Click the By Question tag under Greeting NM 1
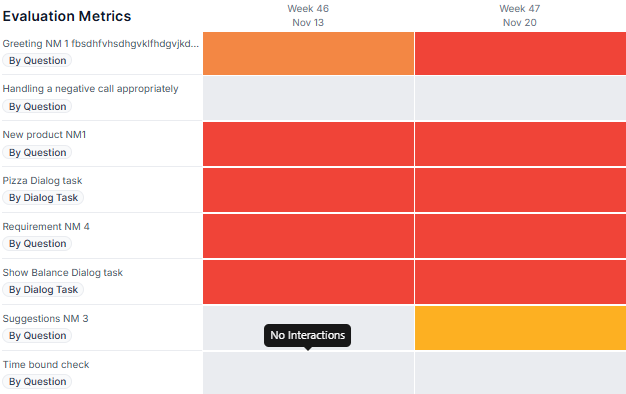 tap(38, 61)
